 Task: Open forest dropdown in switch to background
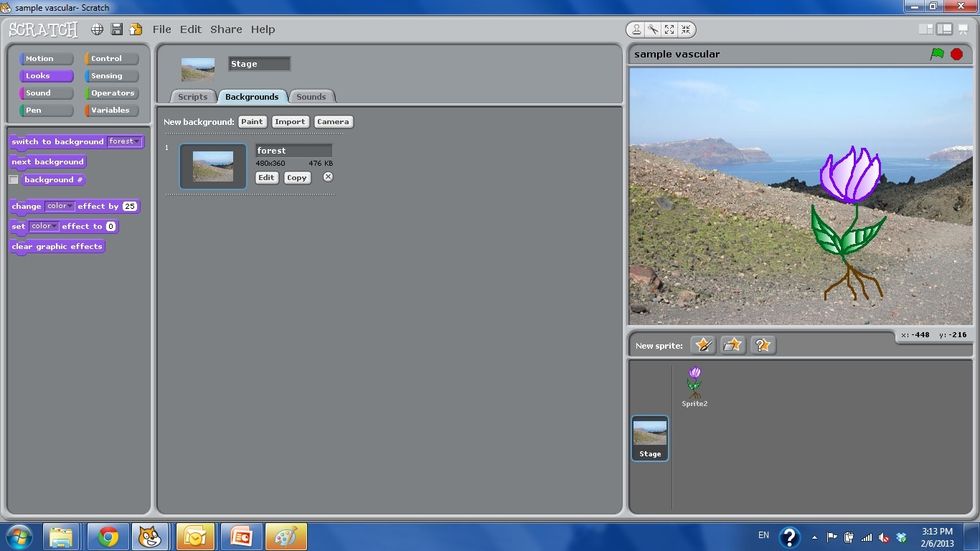pyautogui.click(x=125, y=142)
